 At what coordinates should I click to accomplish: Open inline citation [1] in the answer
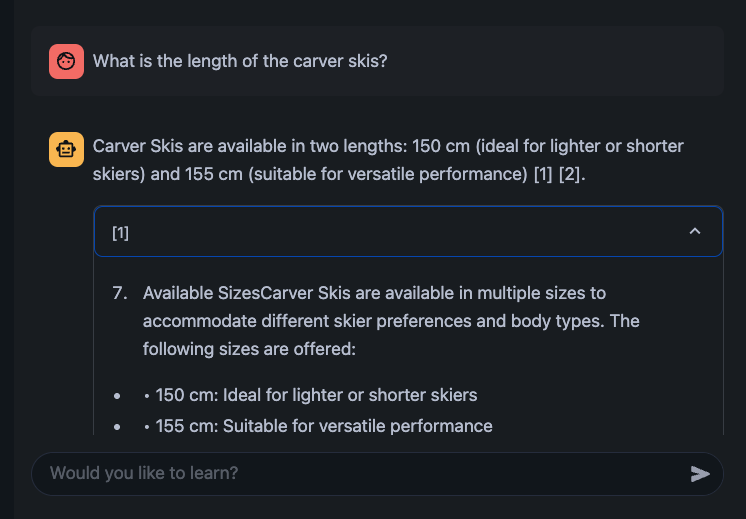click(543, 174)
